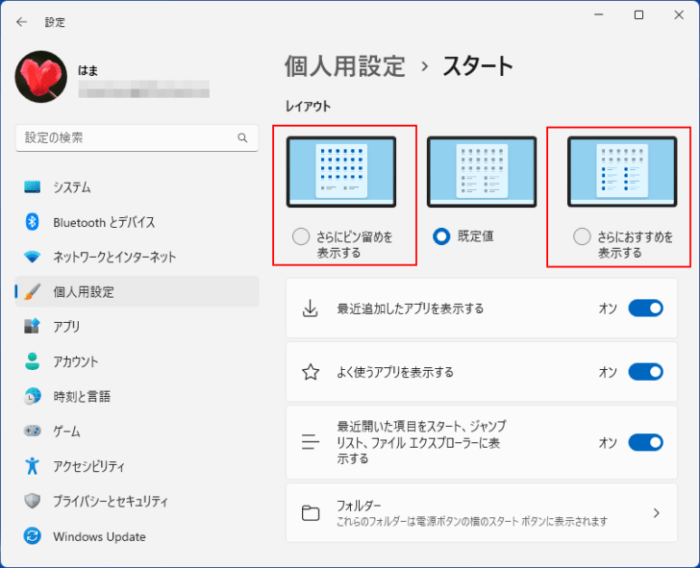Click the アプリ icon
Image resolution: width=700 pixels, height=568 pixels.
click(32, 326)
